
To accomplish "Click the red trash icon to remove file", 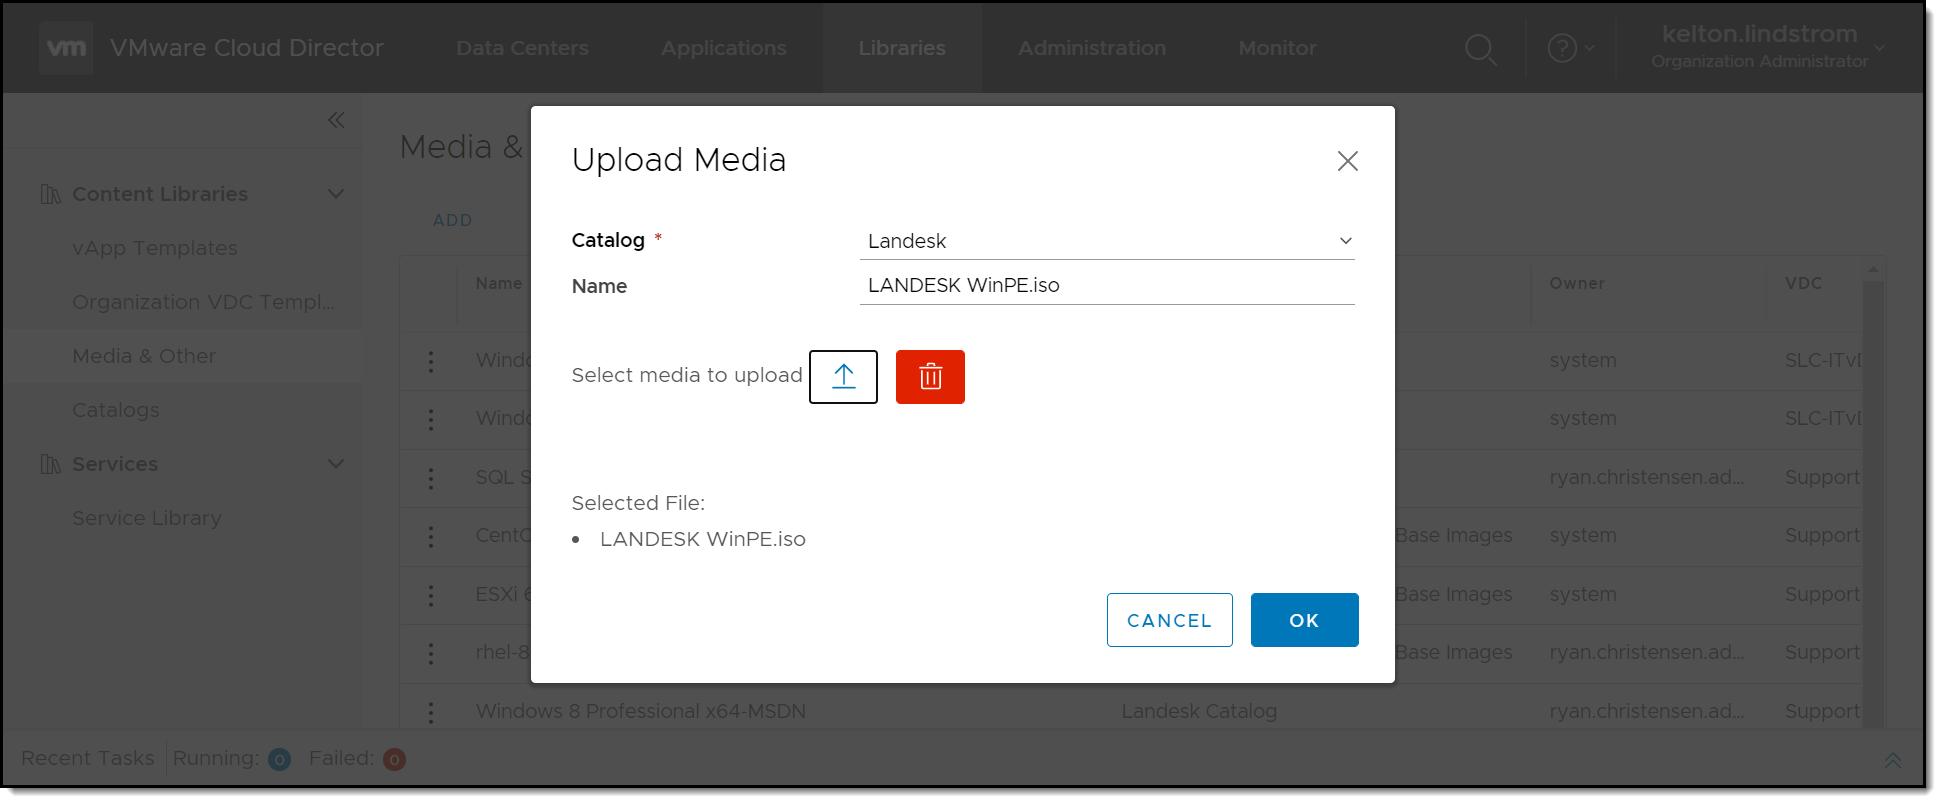I will click(930, 377).
